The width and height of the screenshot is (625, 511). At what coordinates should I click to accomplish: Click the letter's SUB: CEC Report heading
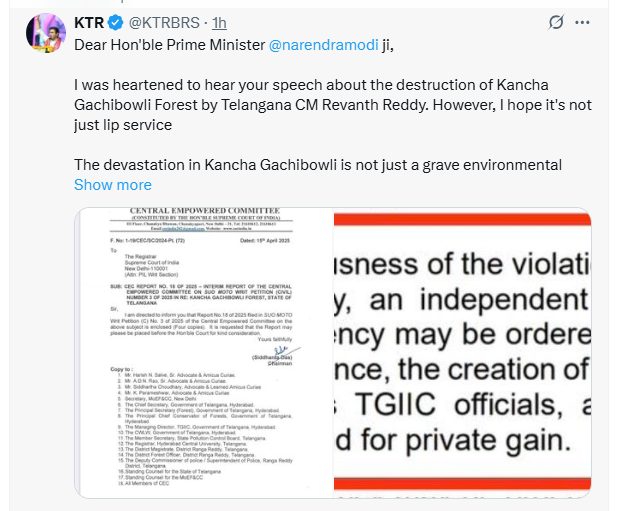[201, 295]
